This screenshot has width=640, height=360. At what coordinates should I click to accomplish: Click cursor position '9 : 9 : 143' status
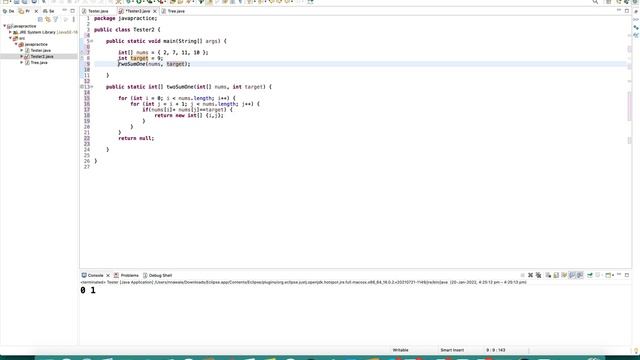[x=496, y=350]
